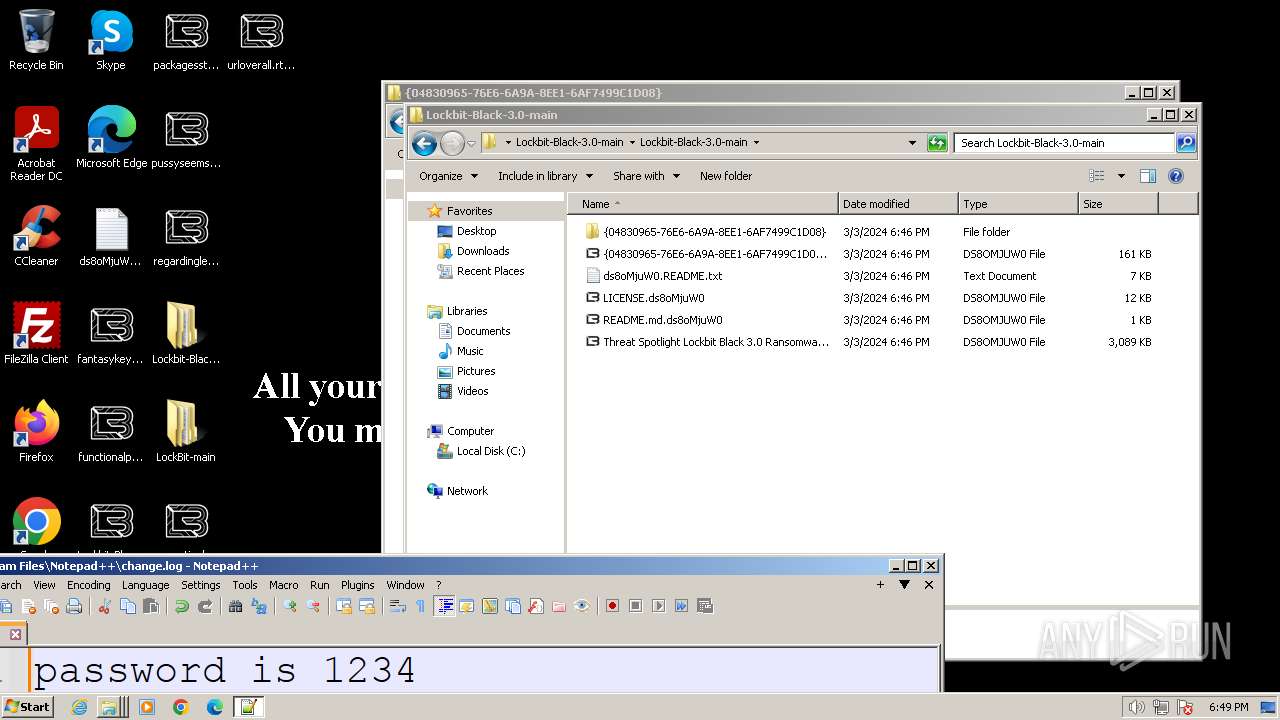The width and height of the screenshot is (1280, 720).
Task: Click the New folder button
Action: click(x=726, y=176)
